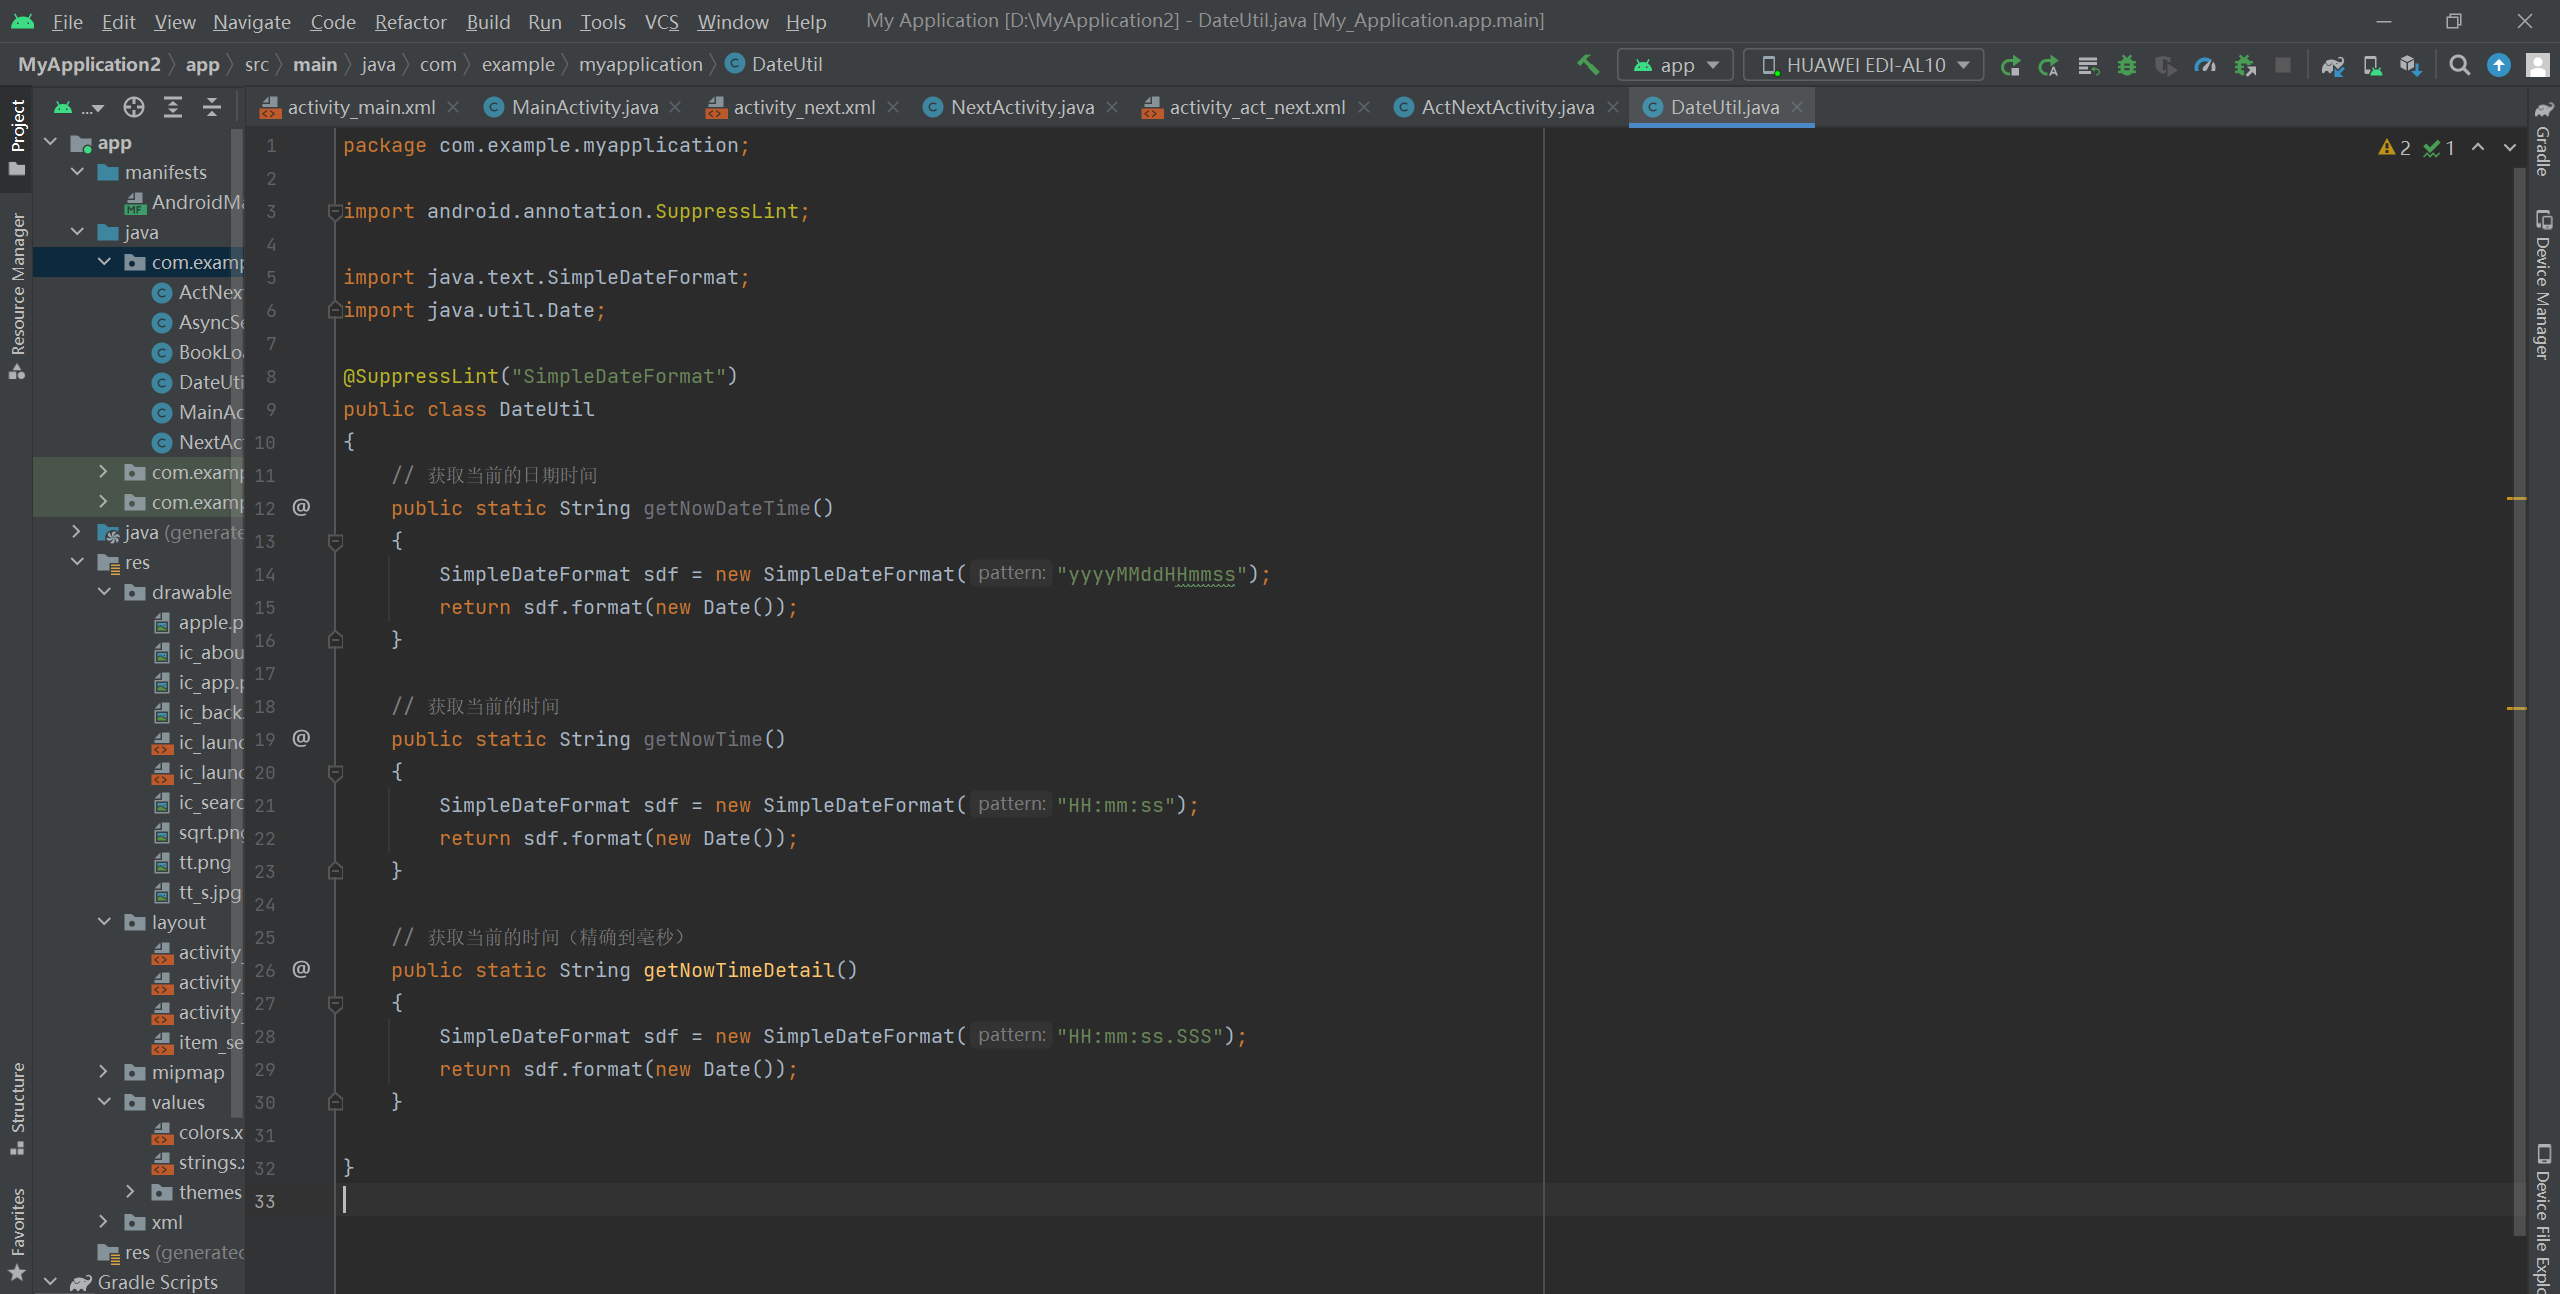
Task: Click Select Opened File target icon
Action: [x=134, y=107]
